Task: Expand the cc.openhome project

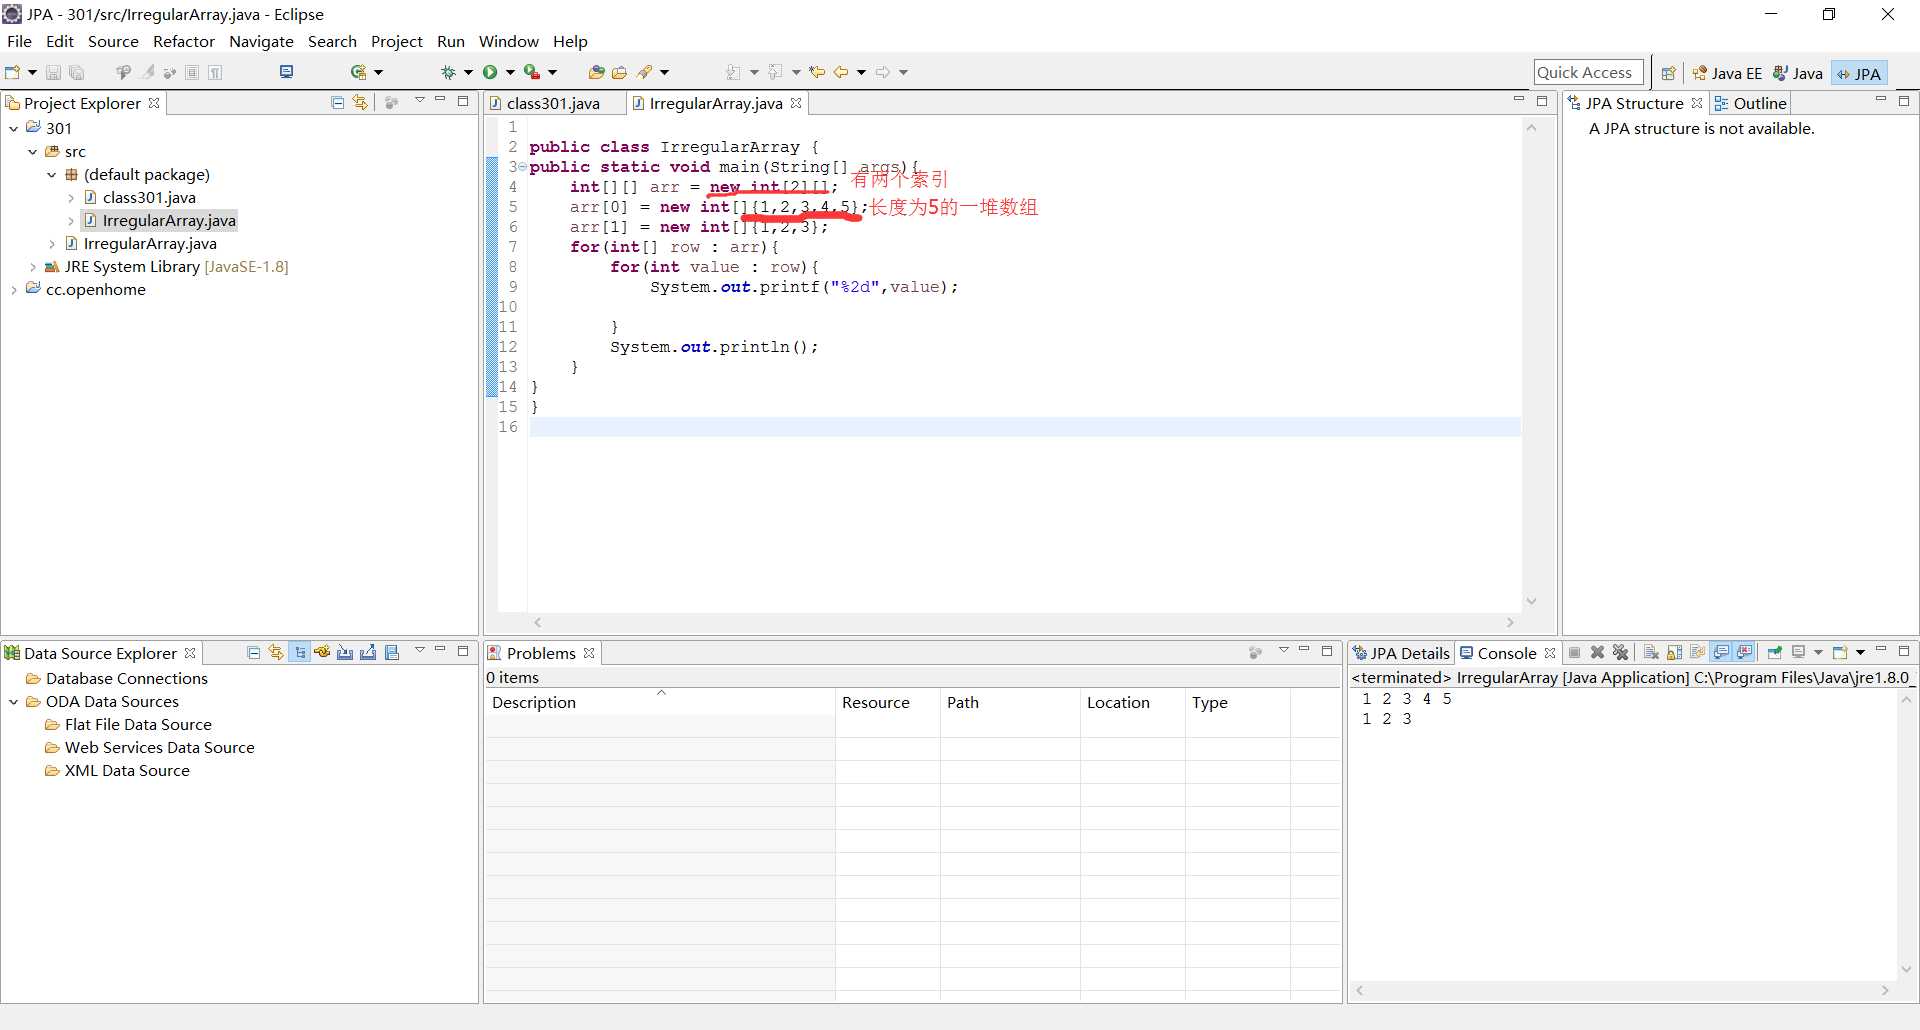Action: click(14, 289)
